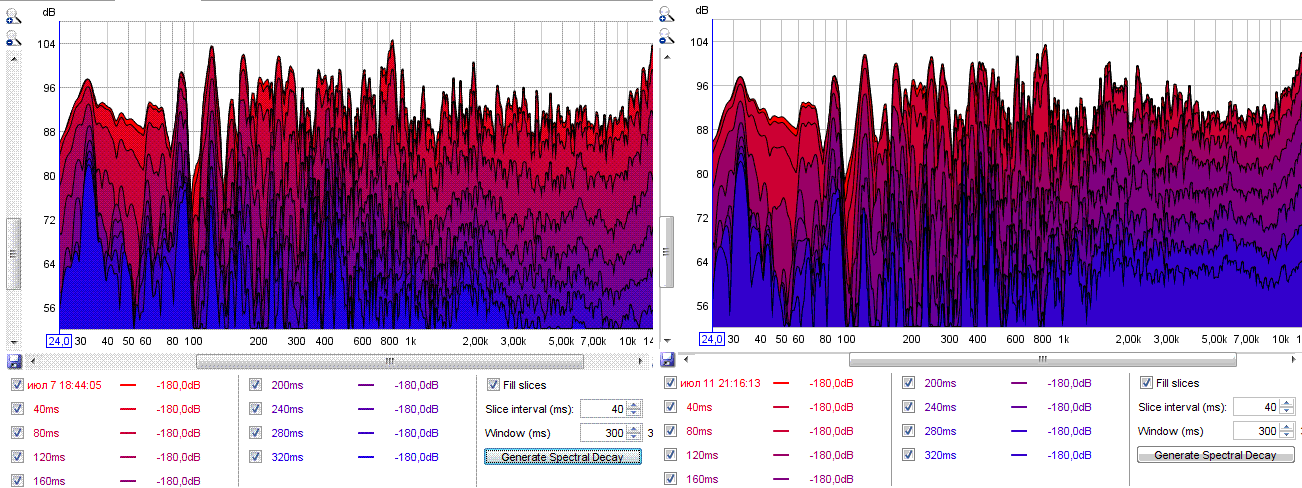The width and height of the screenshot is (1302, 488).
Task: Increase Slice interval with left panel's up stepper
Action: tap(634, 404)
